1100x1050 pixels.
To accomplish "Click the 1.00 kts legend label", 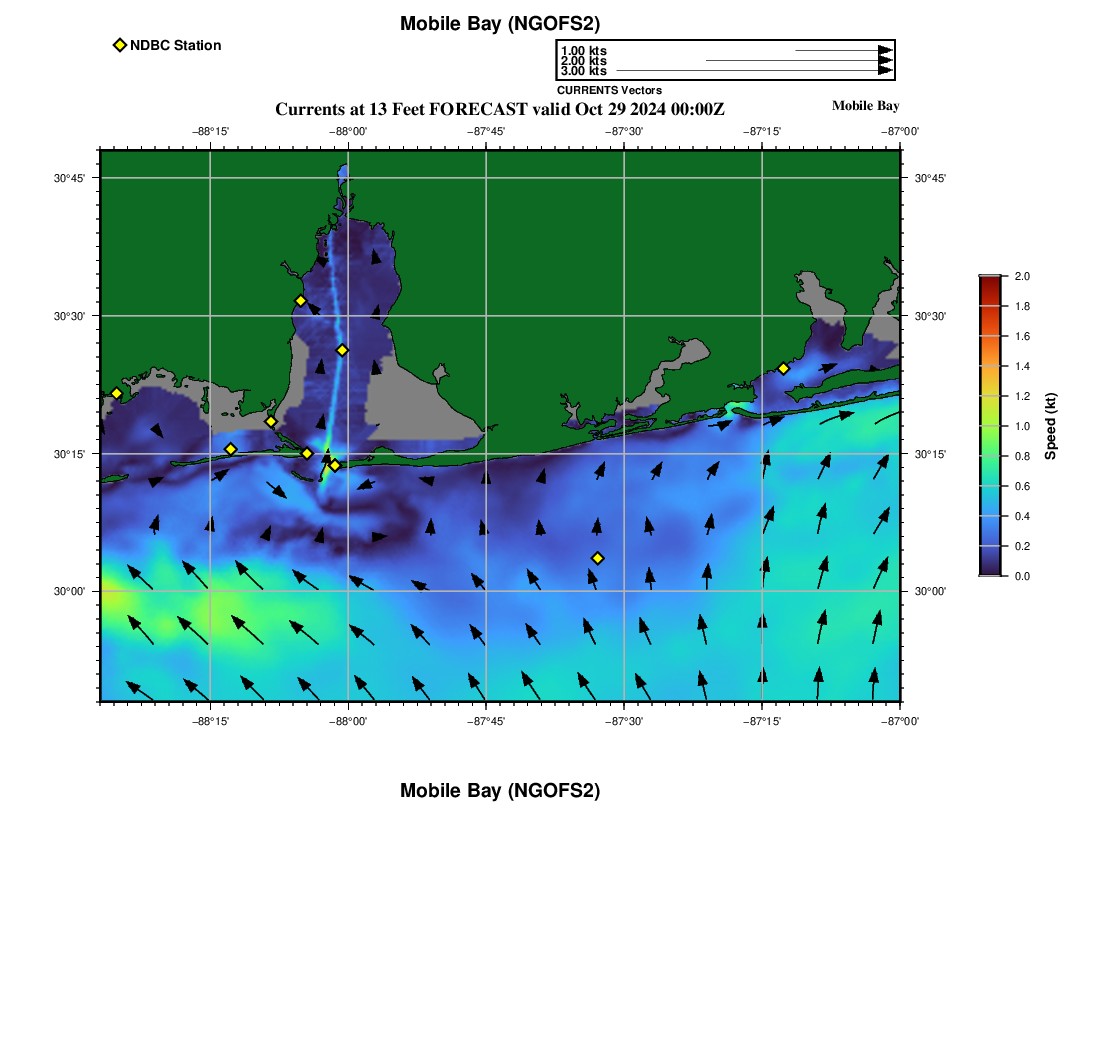I will (x=584, y=51).
